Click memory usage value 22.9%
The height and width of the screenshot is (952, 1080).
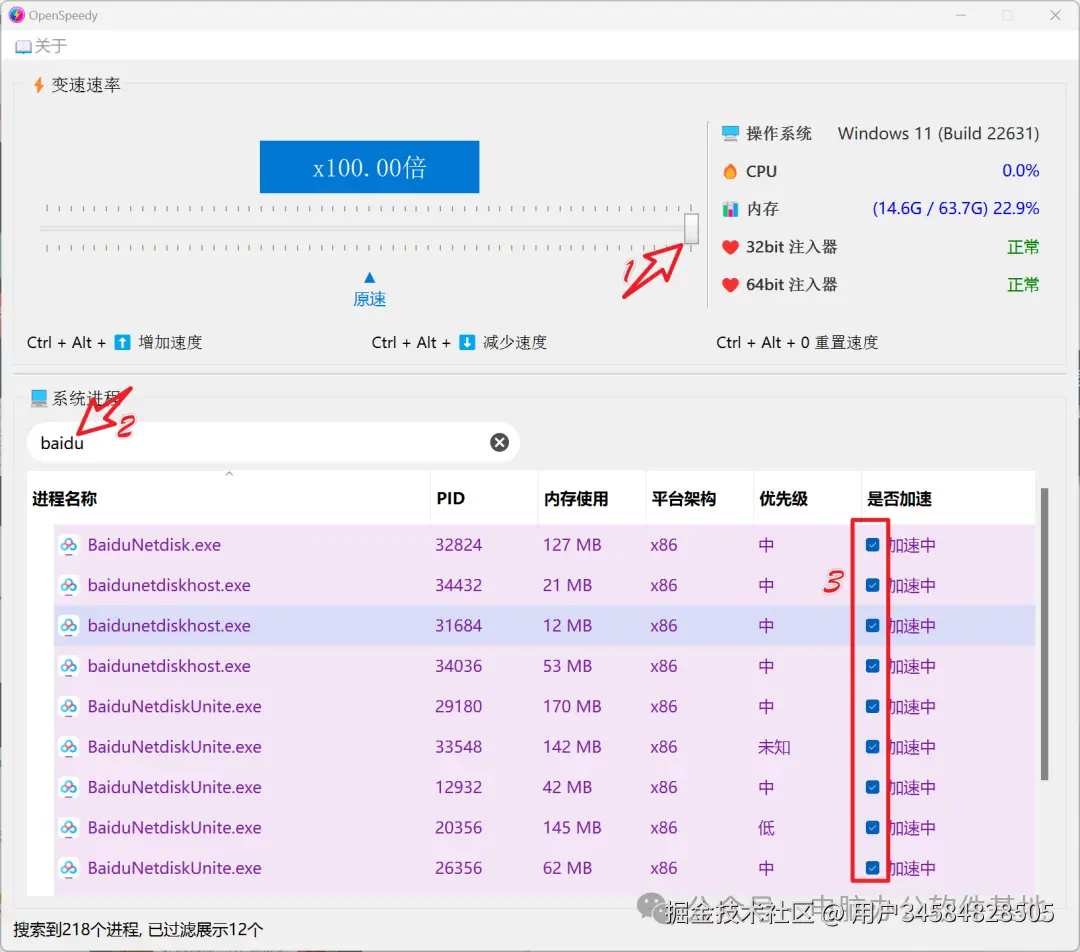click(x=1016, y=209)
